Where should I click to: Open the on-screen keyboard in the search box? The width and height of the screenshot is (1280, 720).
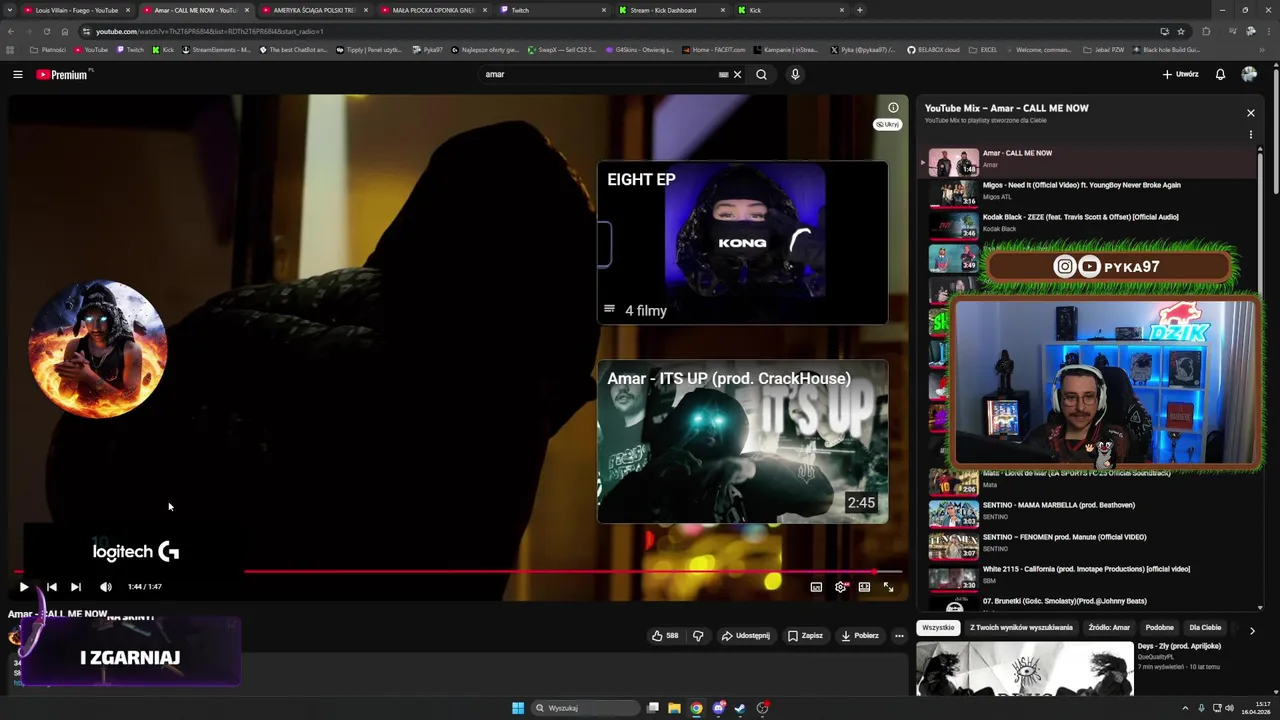723,74
